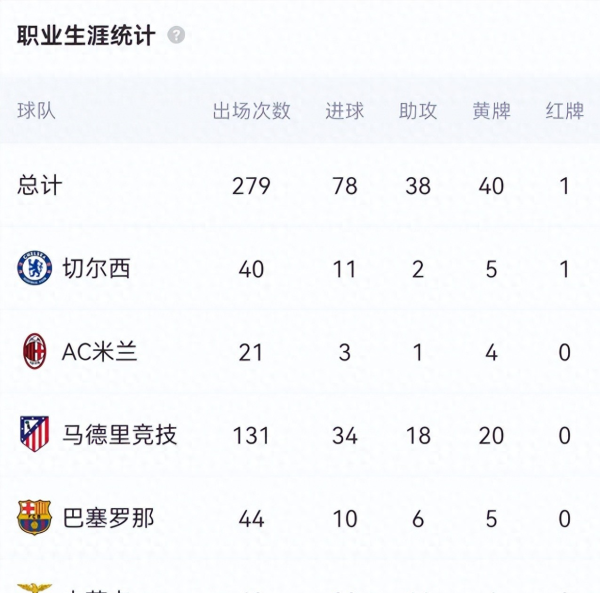
Task: Open the AC米兰 team name link
Action: tap(99, 352)
